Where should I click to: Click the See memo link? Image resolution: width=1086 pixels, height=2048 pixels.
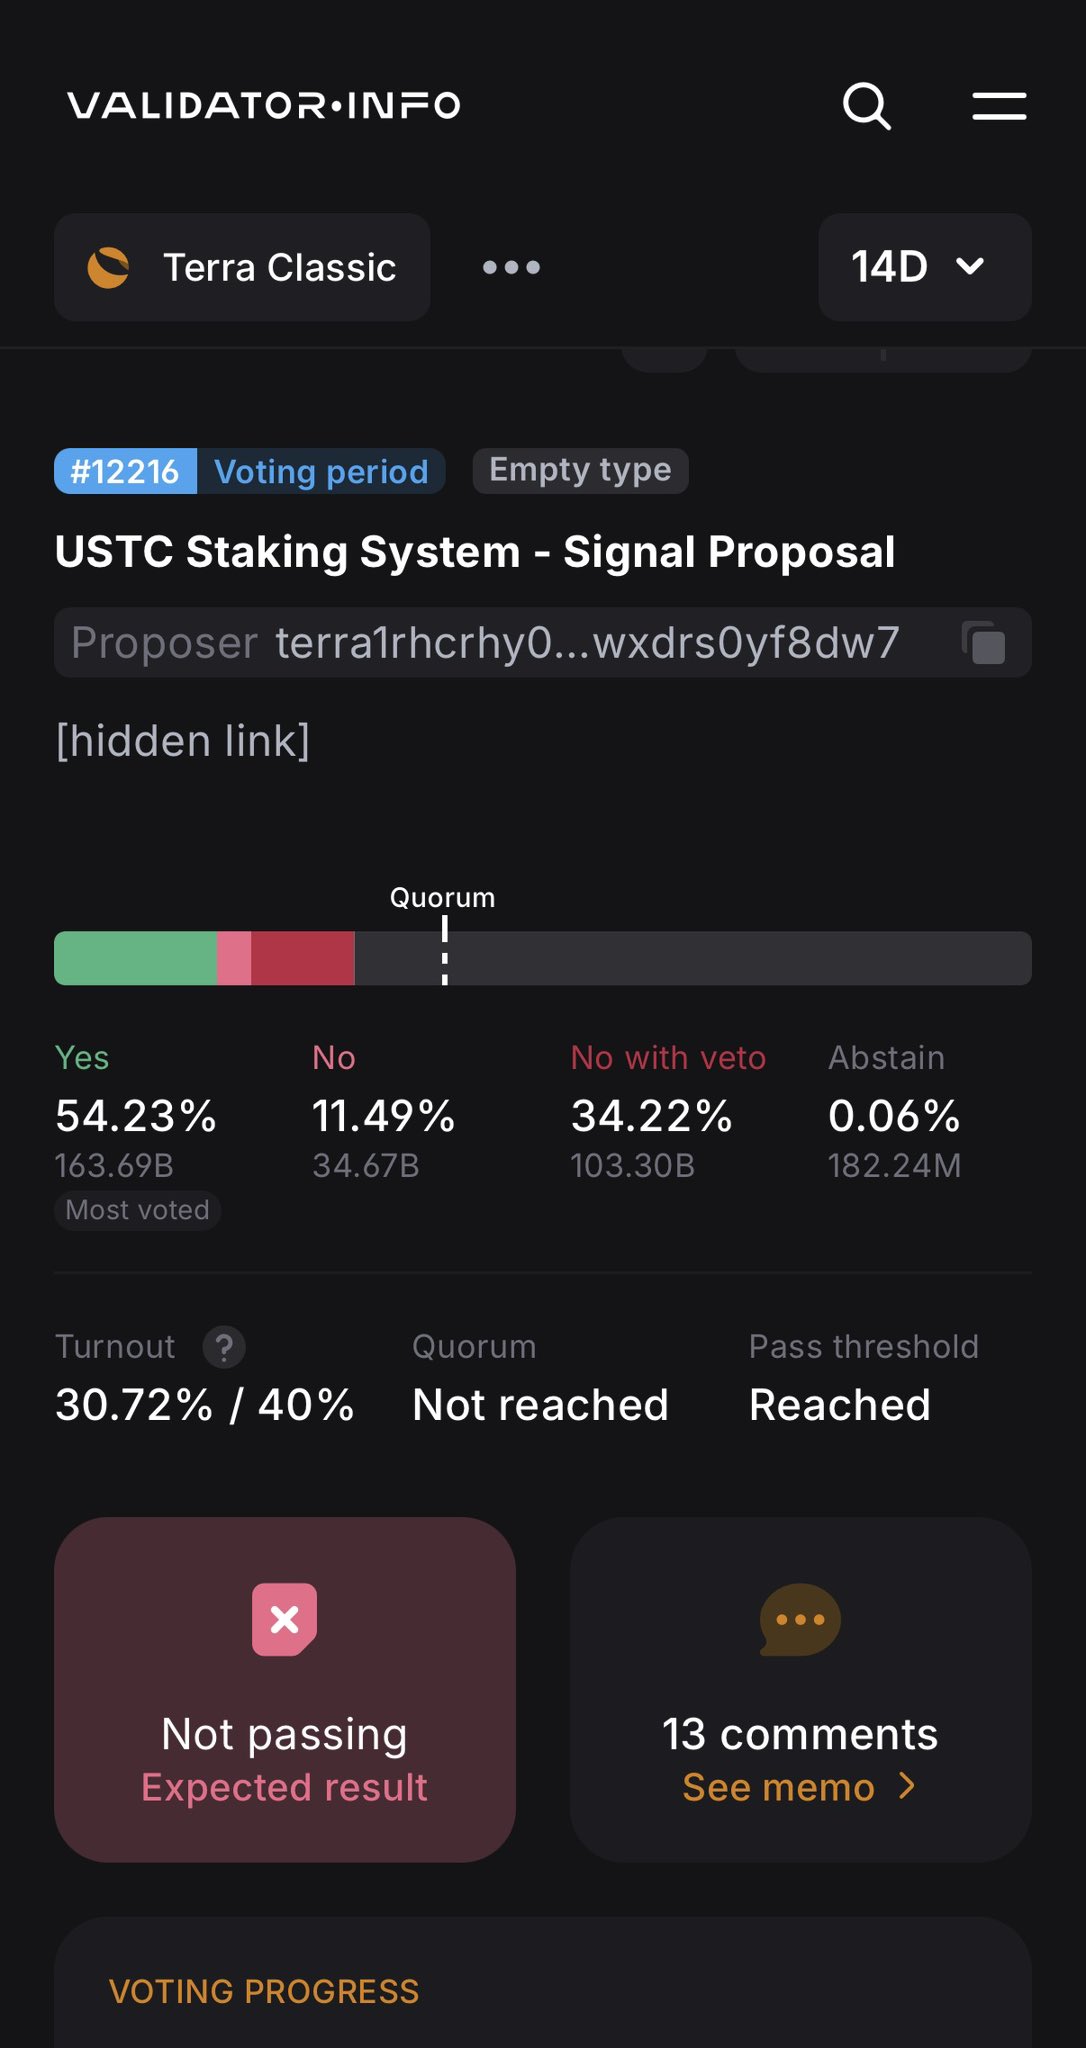(778, 1787)
